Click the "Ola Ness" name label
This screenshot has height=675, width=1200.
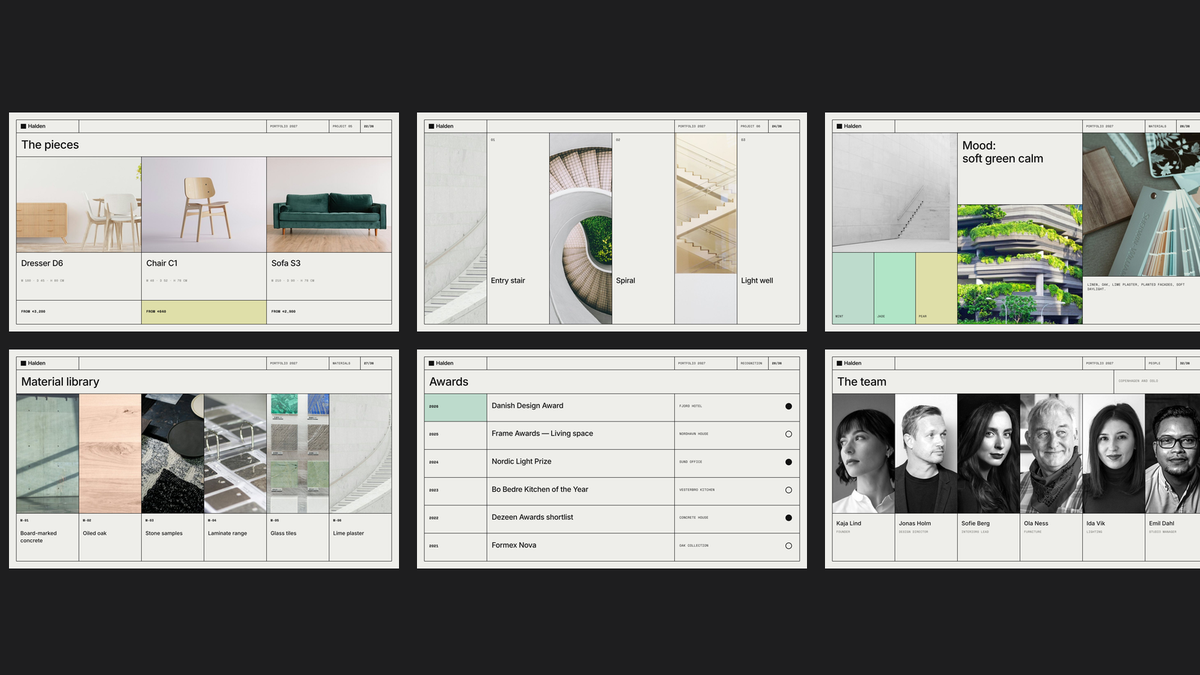1036,523
